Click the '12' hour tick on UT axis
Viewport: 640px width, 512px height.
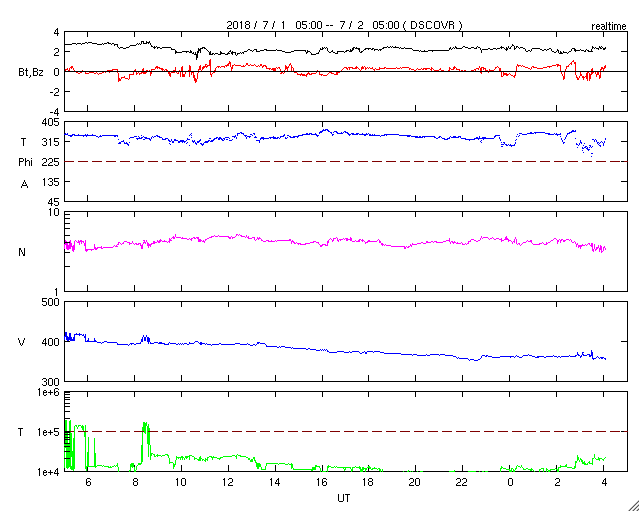pyautogui.click(x=228, y=482)
